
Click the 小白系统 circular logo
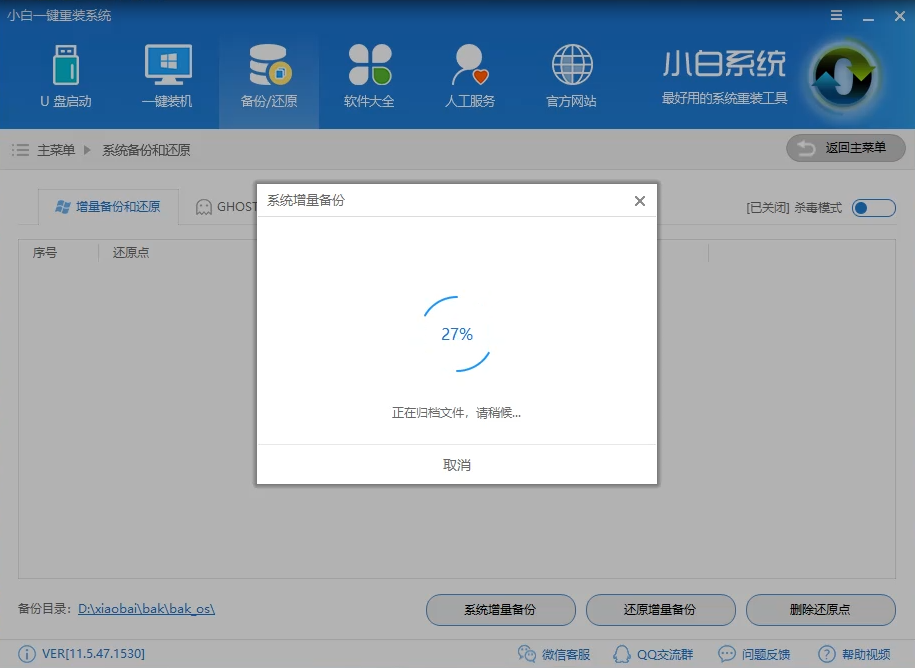843,75
